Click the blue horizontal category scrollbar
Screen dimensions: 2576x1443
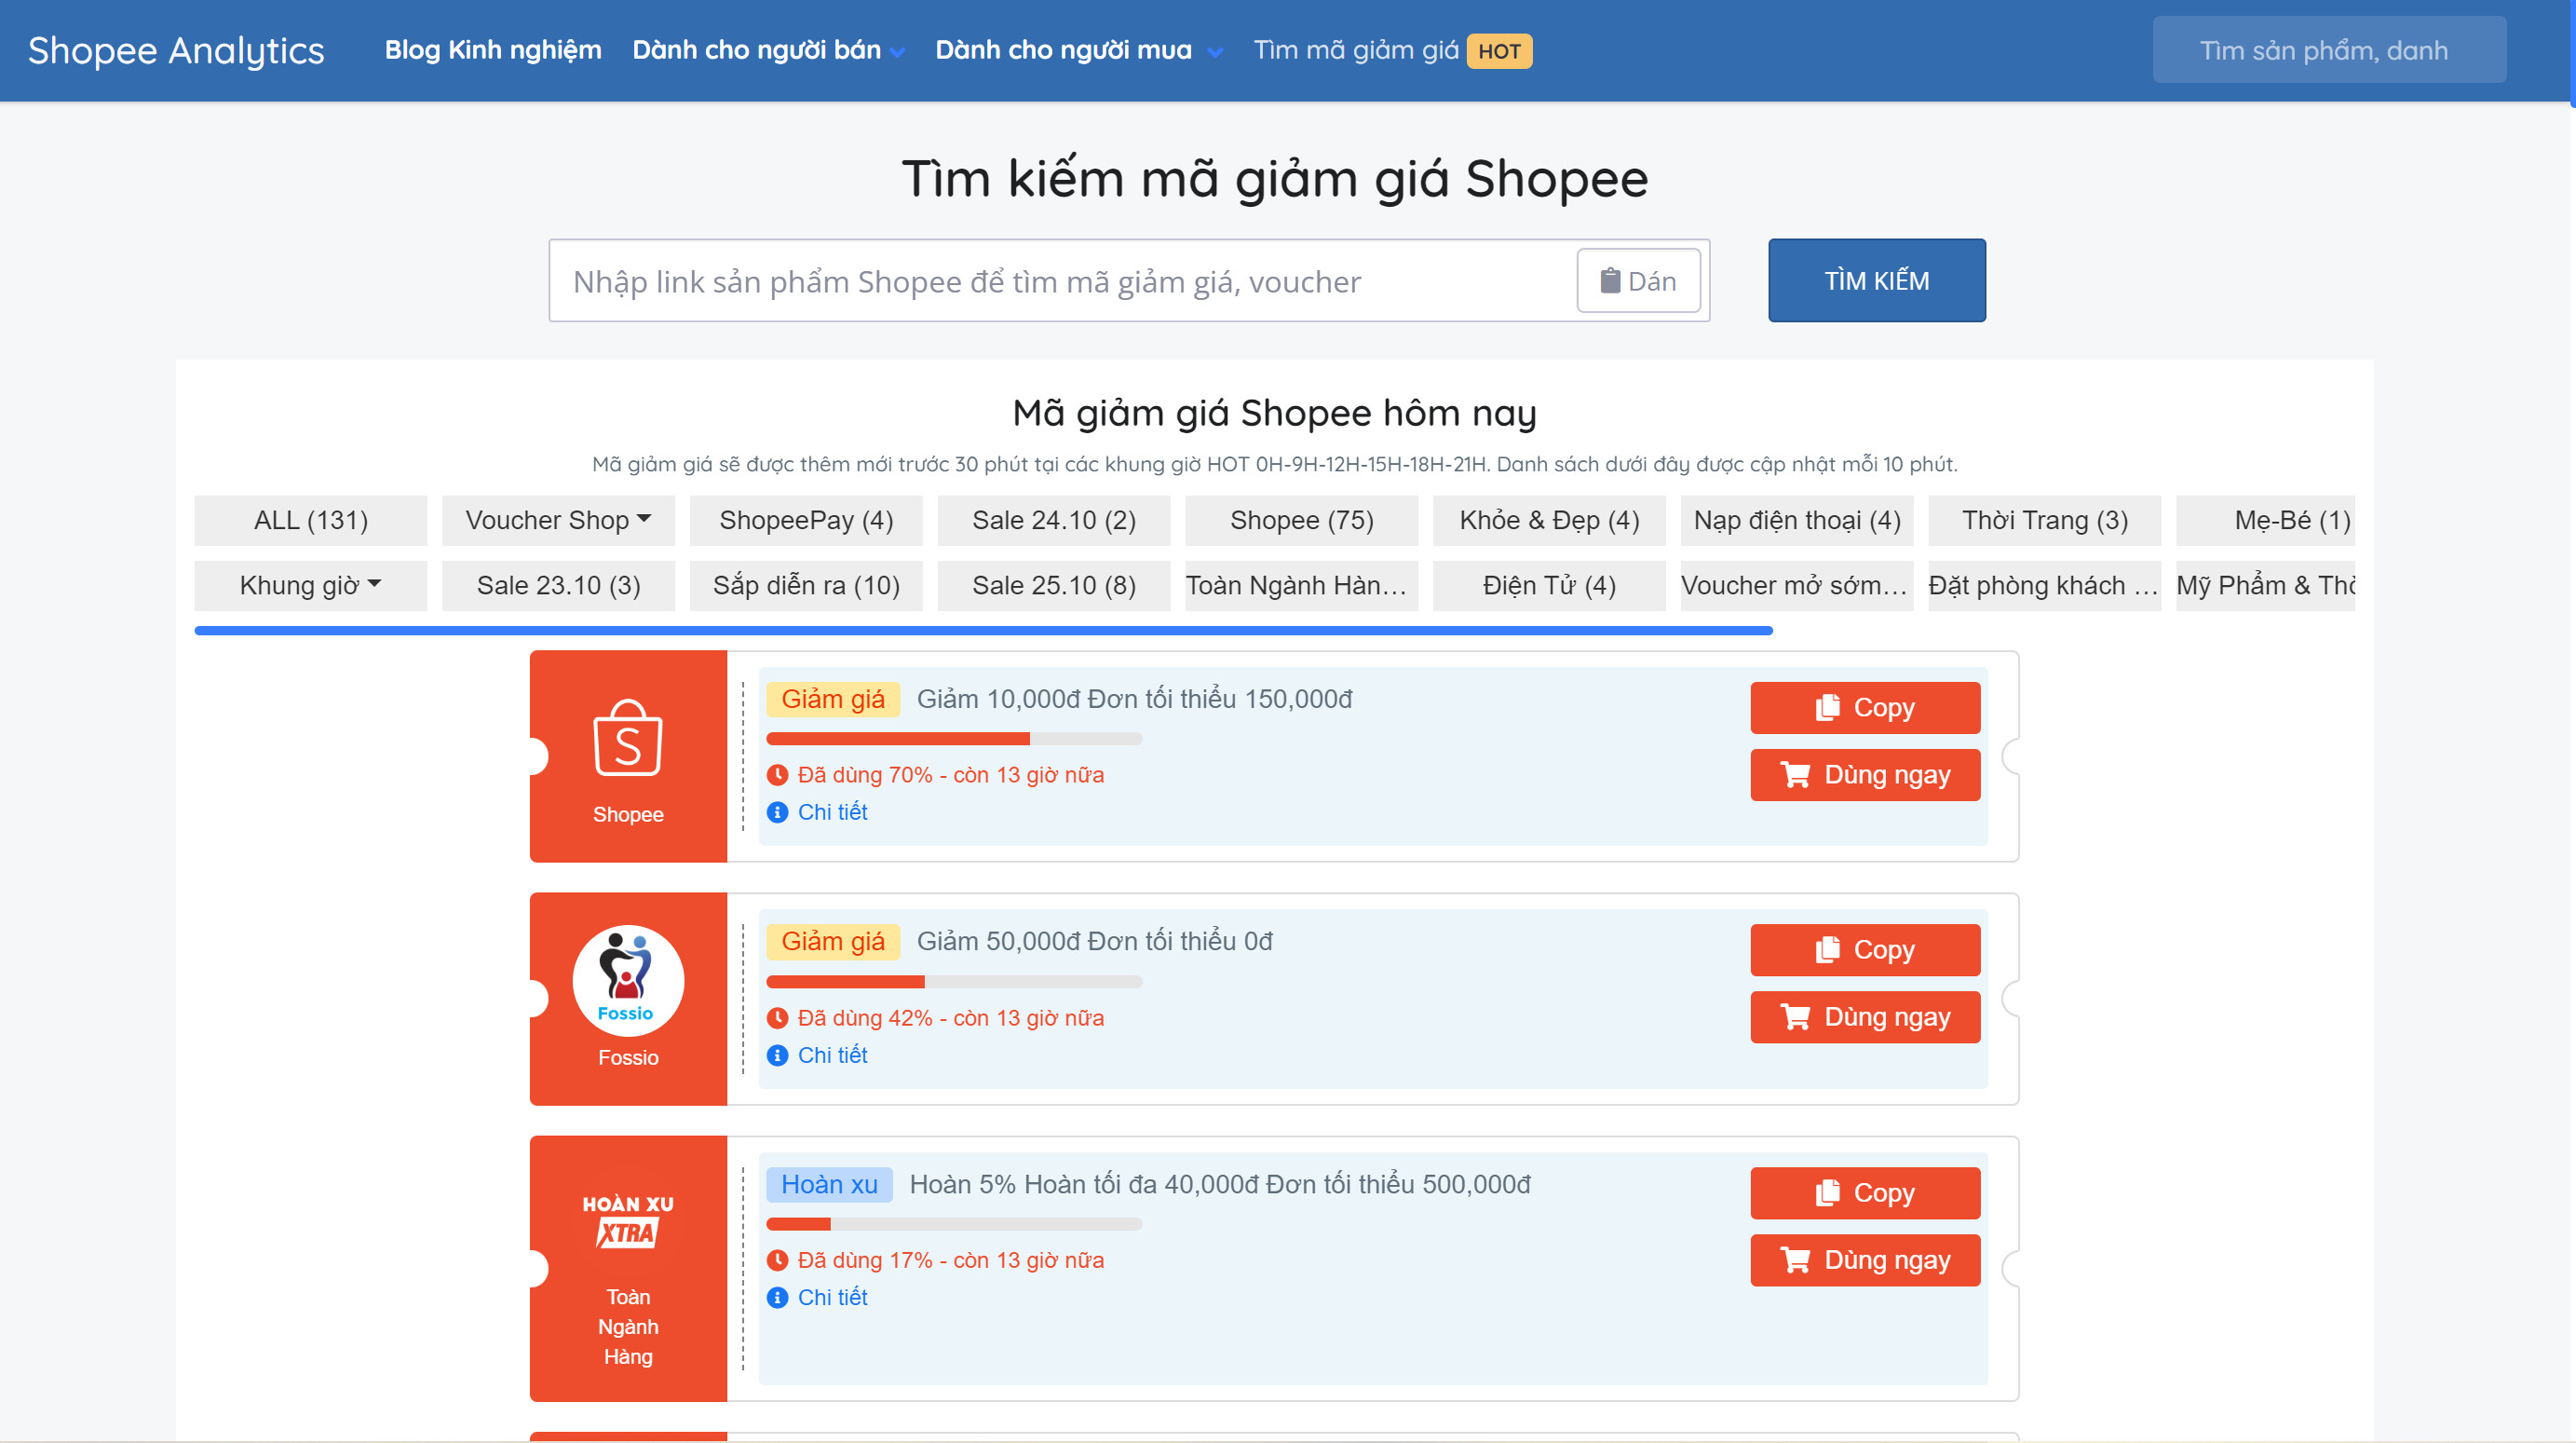[x=983, y=631]
